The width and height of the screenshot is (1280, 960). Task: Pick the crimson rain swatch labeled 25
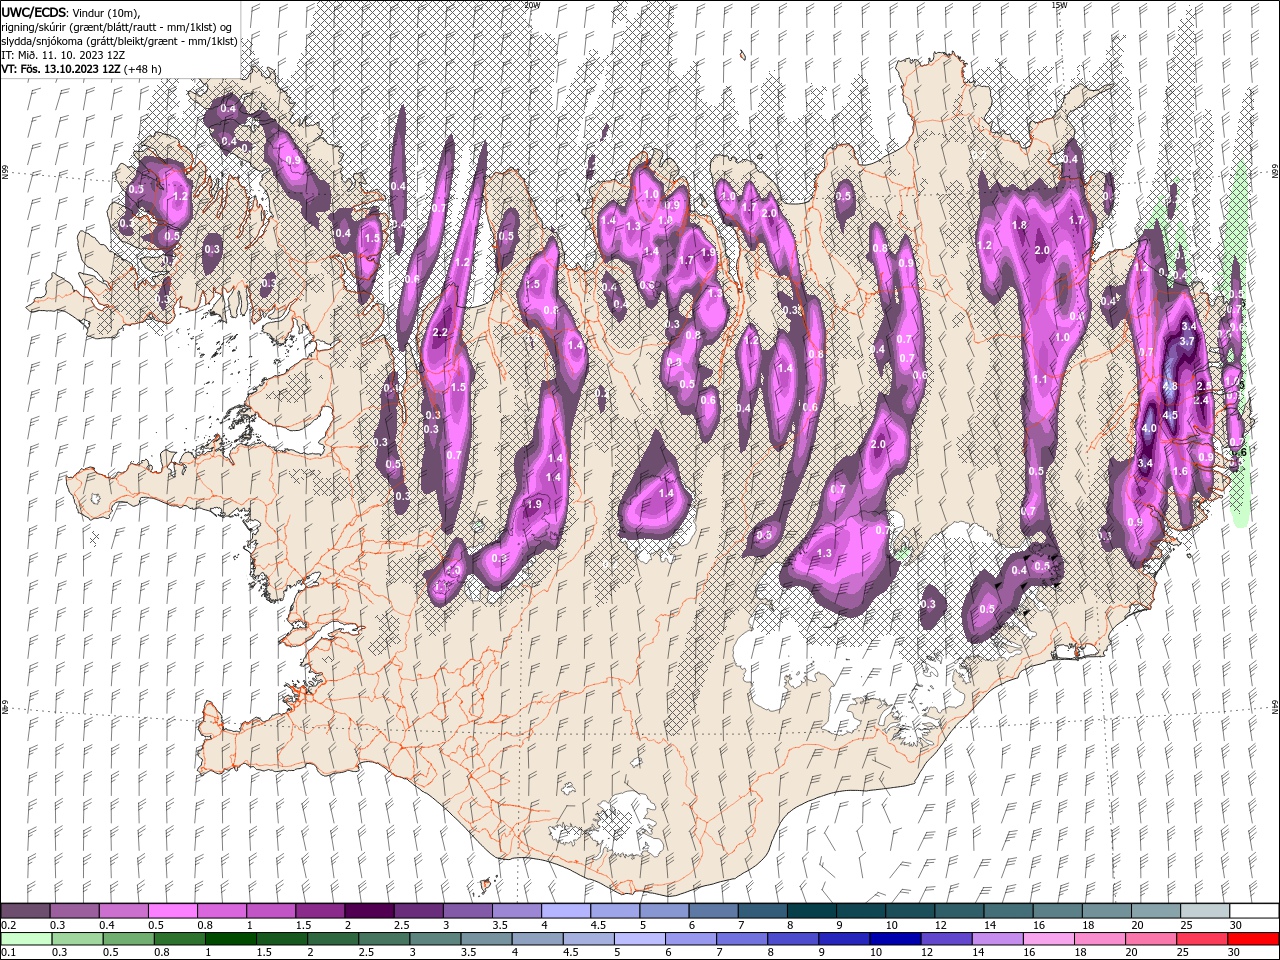[1201, 939]
